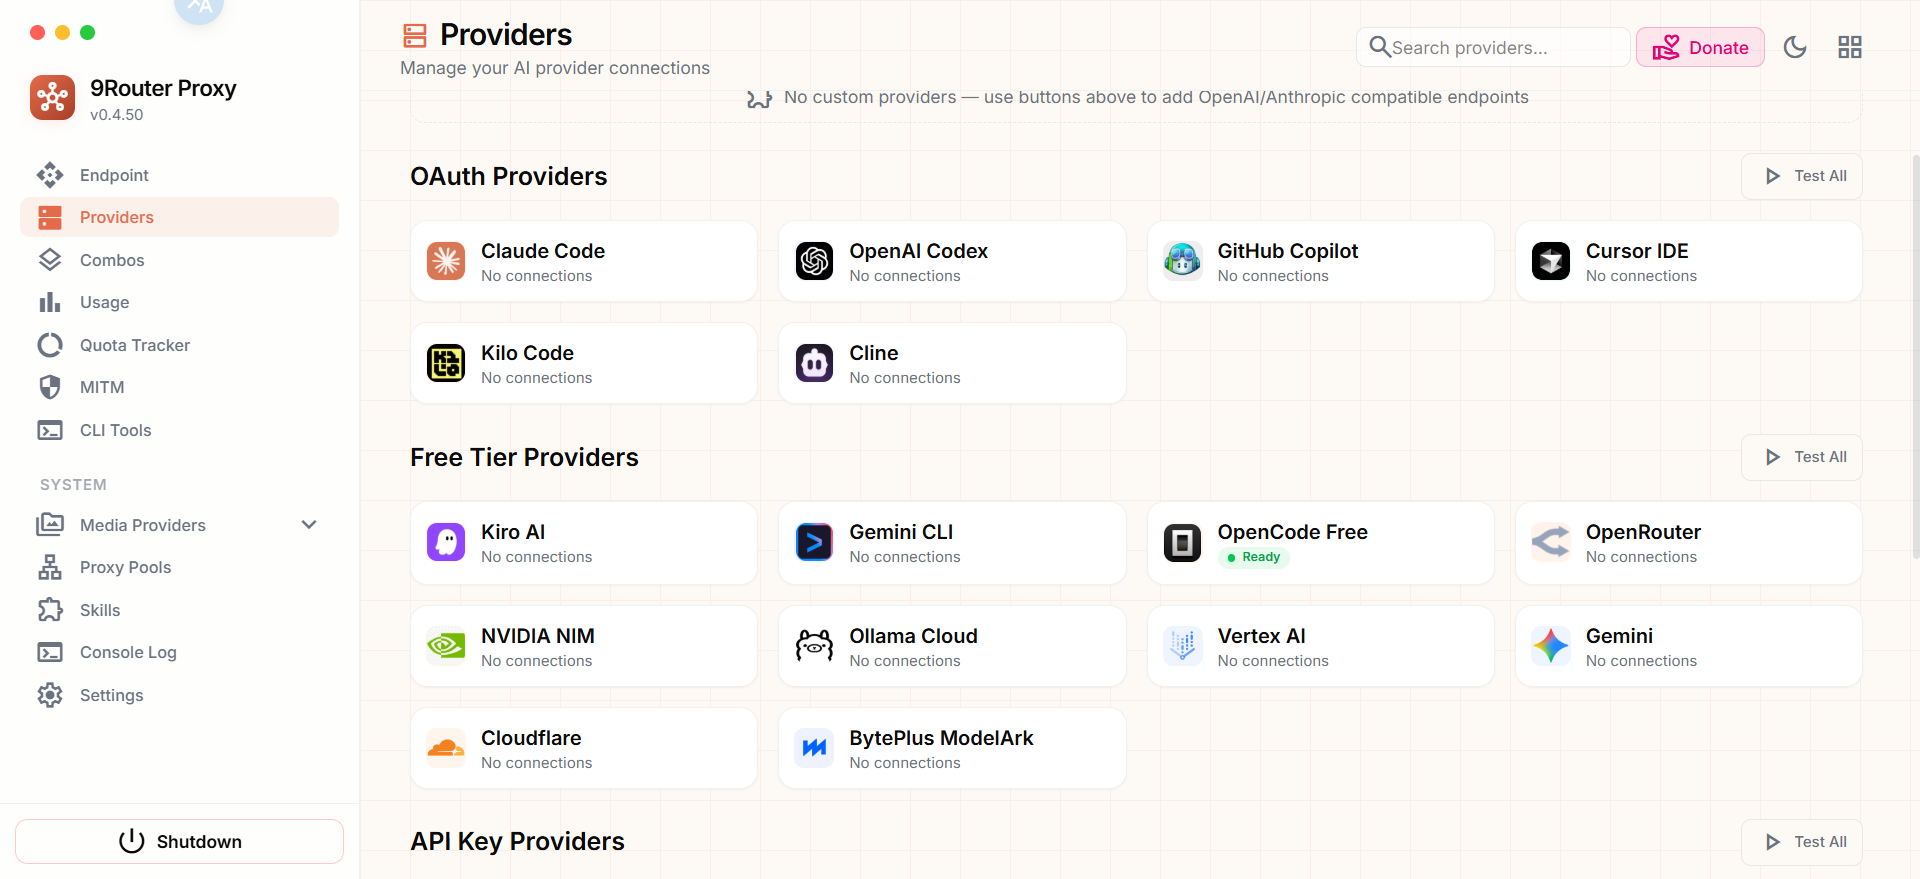1920x879 pixels.
Task: Click the 9Router Proxy app logo
Action: pyautogui.click(x=52, y=97)
